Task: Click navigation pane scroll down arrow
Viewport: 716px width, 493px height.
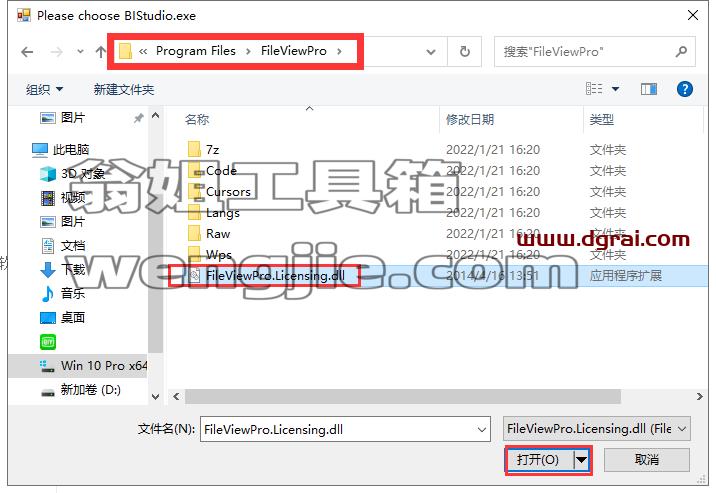Action: point(155,397)
